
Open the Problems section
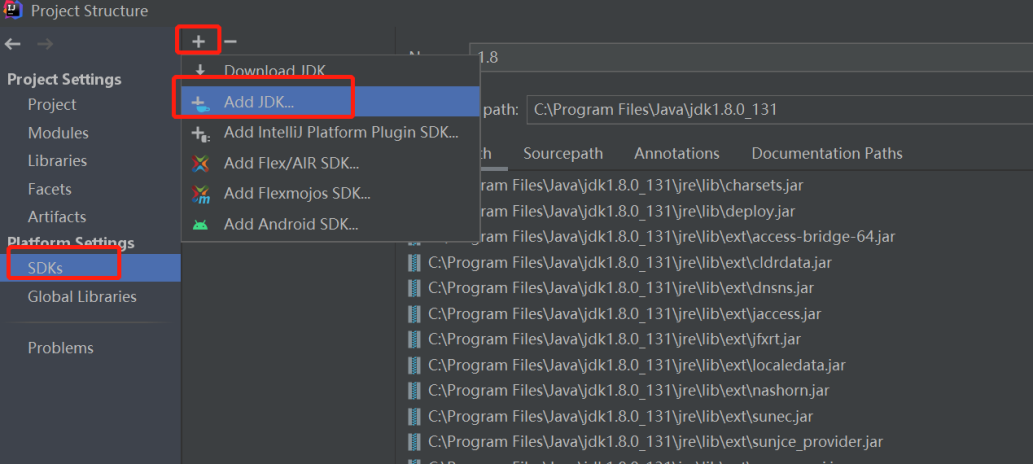pyautogui.click(x=61, y=348)
